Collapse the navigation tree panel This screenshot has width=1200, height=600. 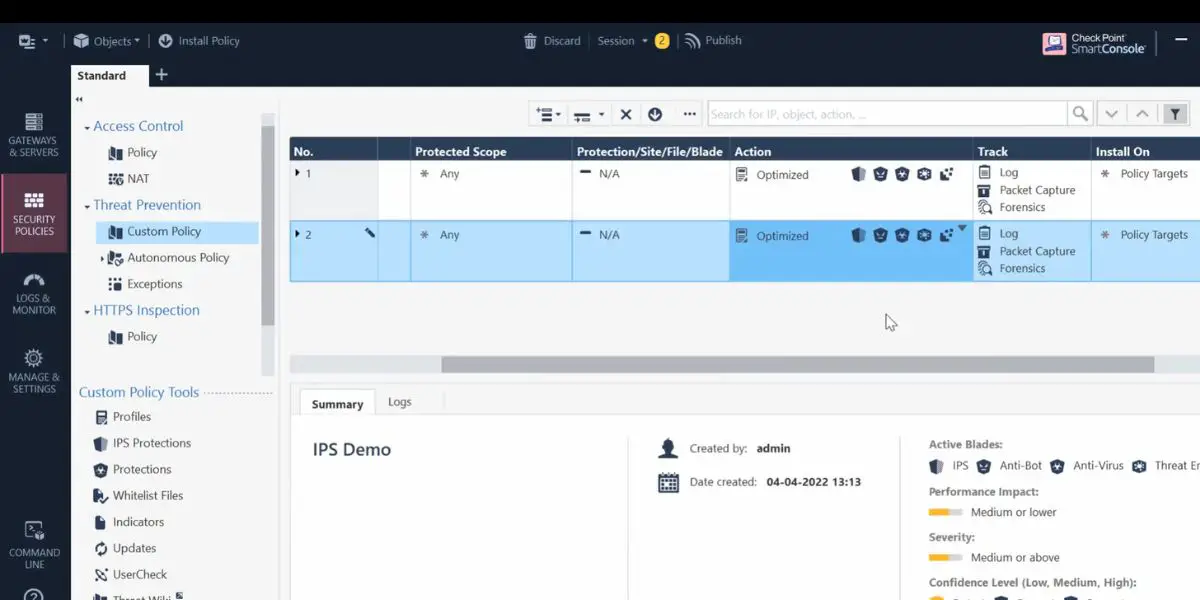(79, 99)
